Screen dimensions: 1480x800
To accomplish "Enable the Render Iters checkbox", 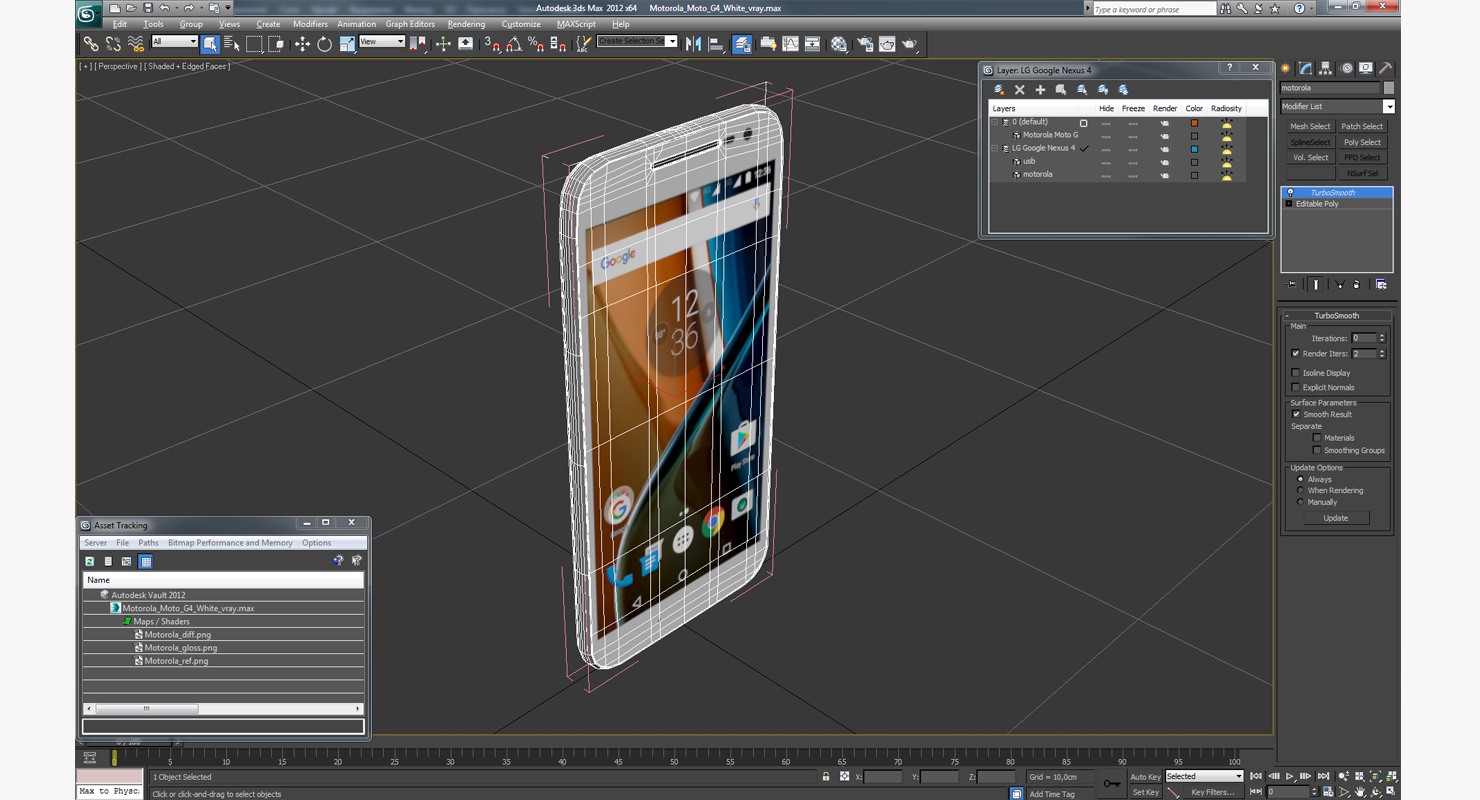I will [1296, 353].
